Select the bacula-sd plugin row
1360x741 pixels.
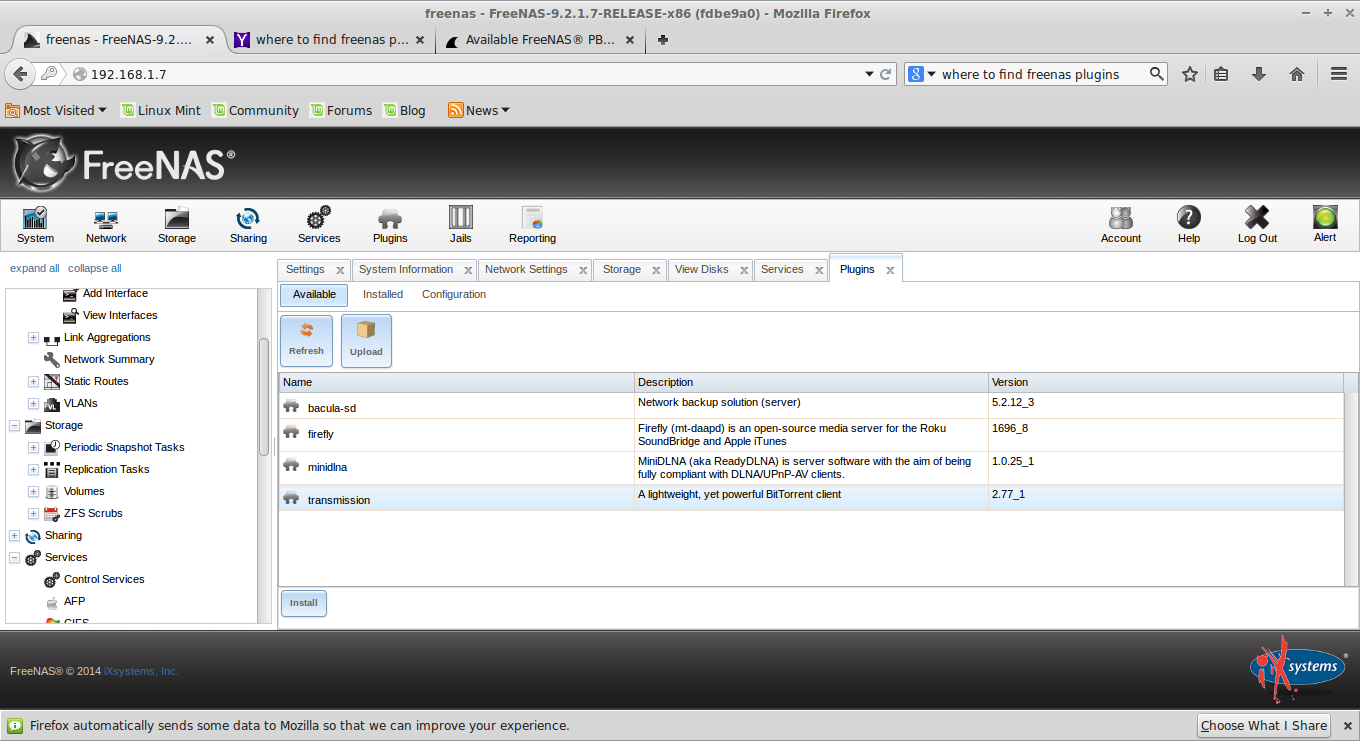point(811,406)
